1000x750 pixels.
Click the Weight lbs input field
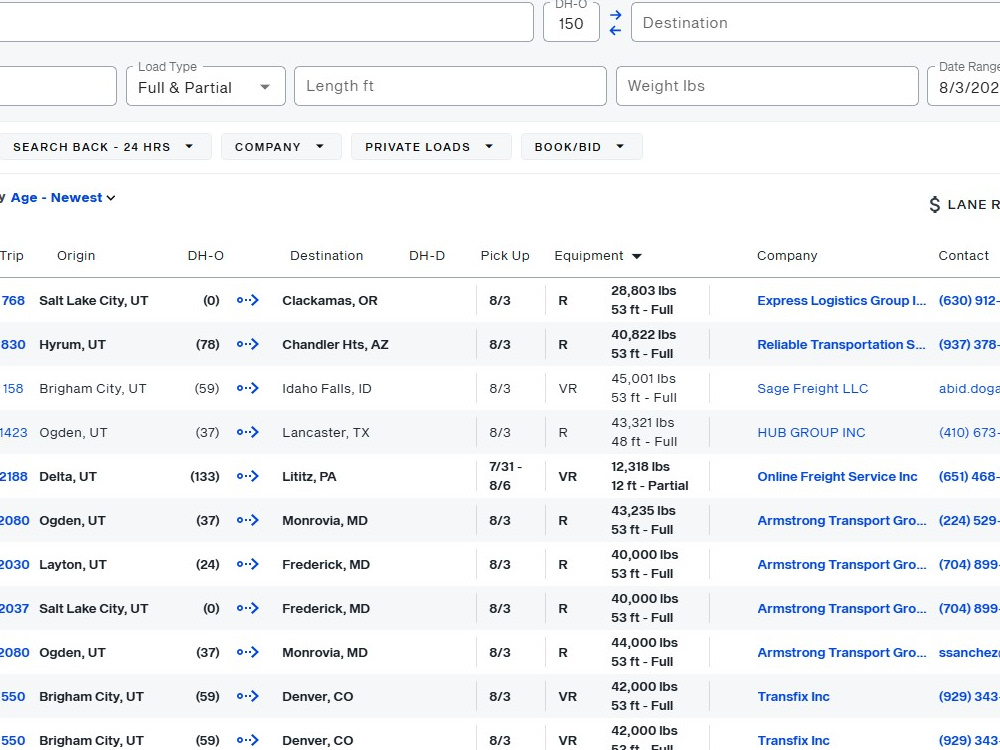click(x=767, y=86)
